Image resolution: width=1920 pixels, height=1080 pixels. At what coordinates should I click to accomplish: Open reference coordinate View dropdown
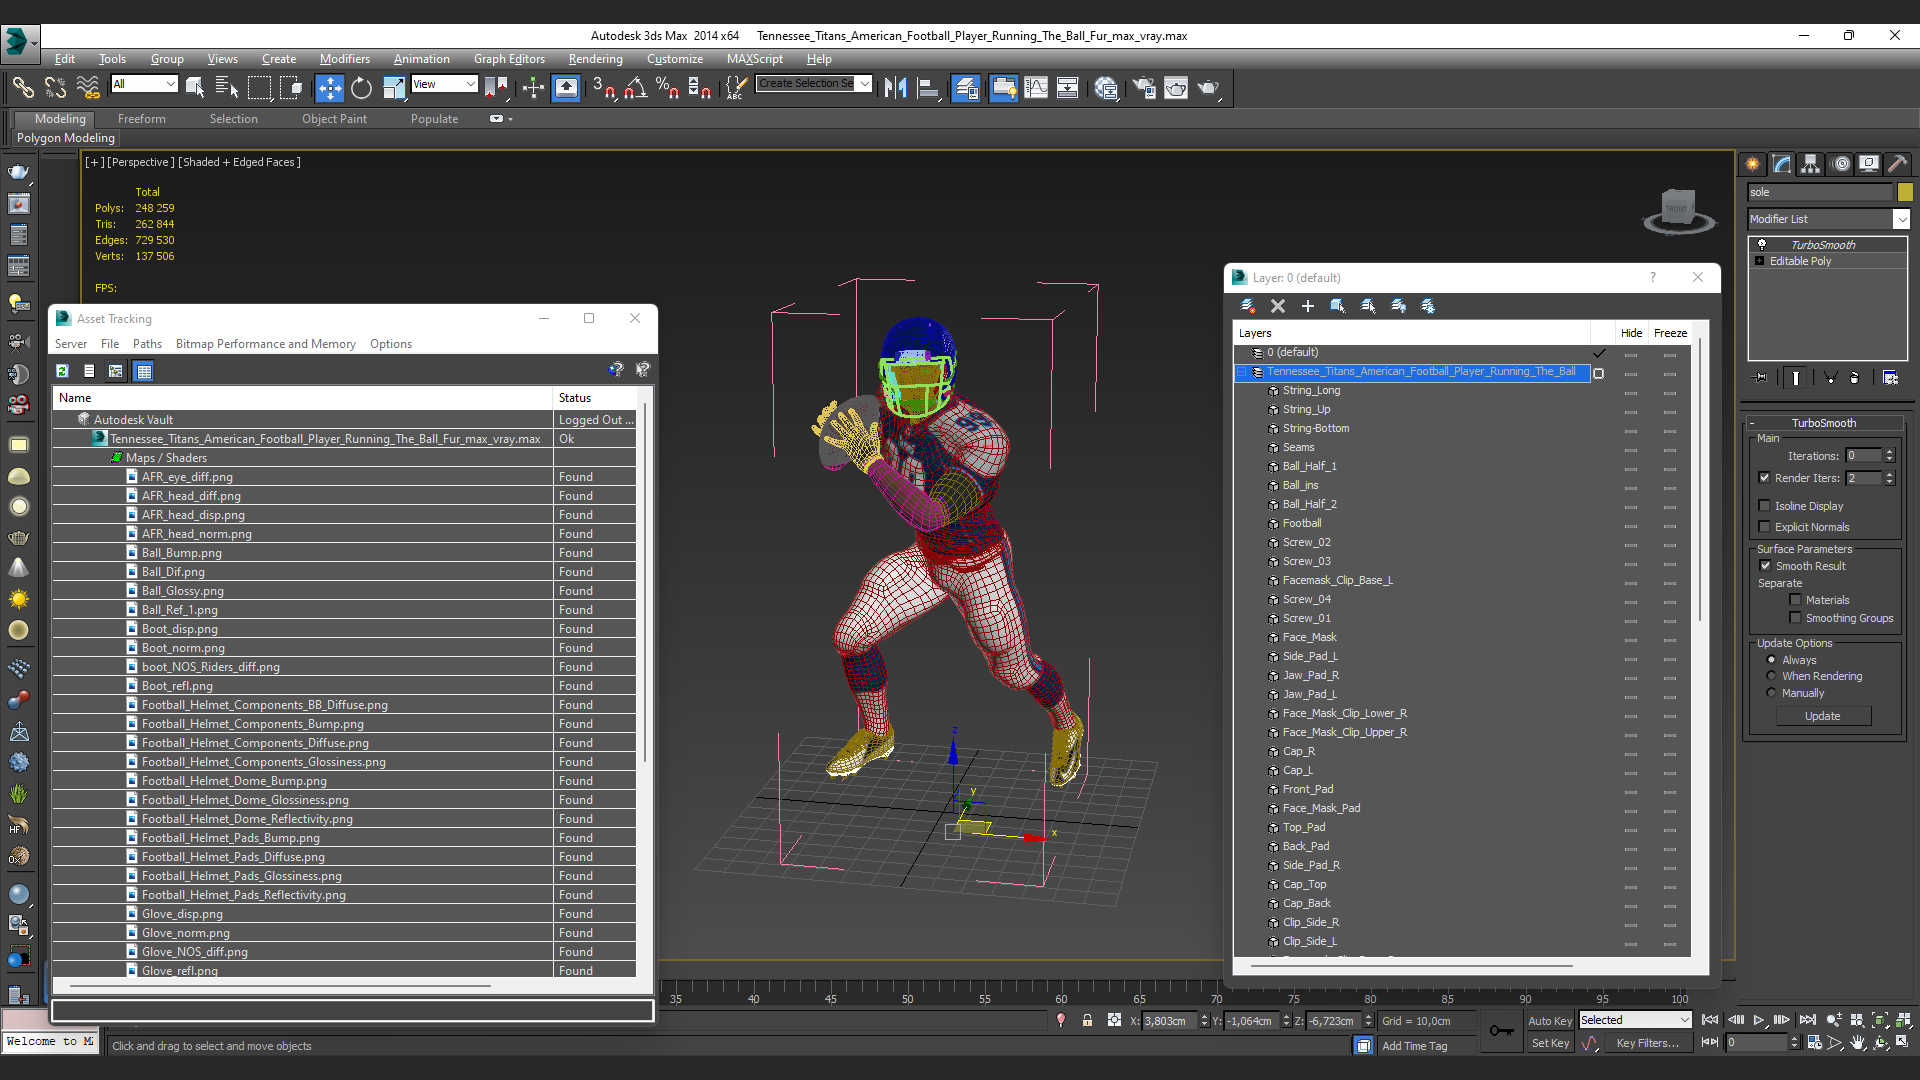click(x=470, y=84)
